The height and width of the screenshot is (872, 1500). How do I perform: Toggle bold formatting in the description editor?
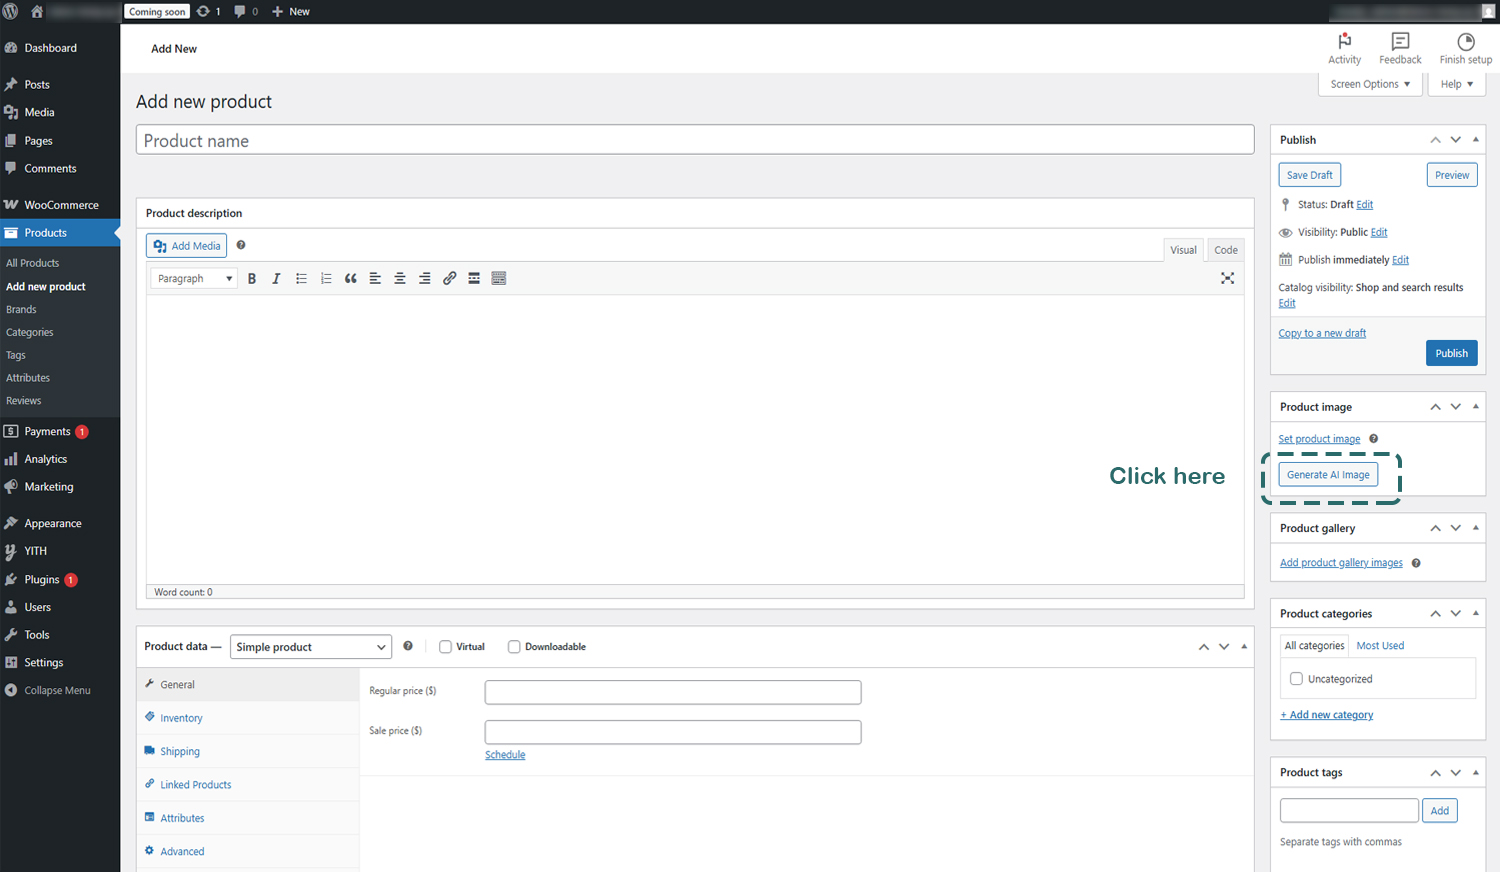(x=252, y=278)
